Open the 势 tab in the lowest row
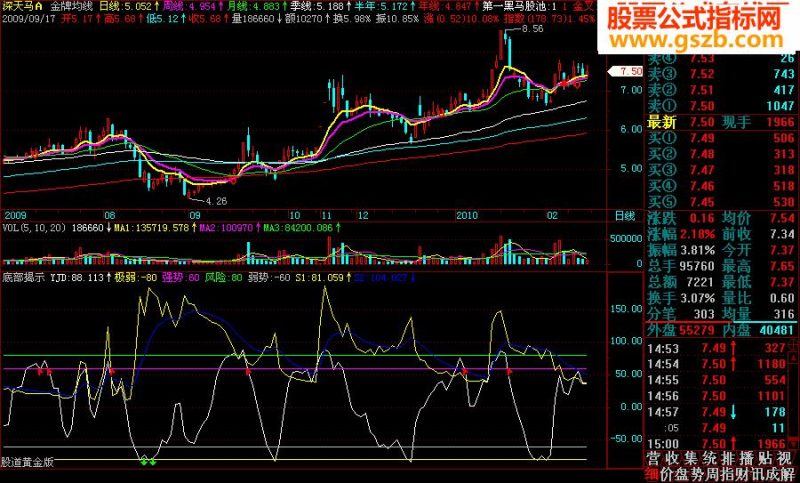Screen dimensions: 800x483 point(699,474)
